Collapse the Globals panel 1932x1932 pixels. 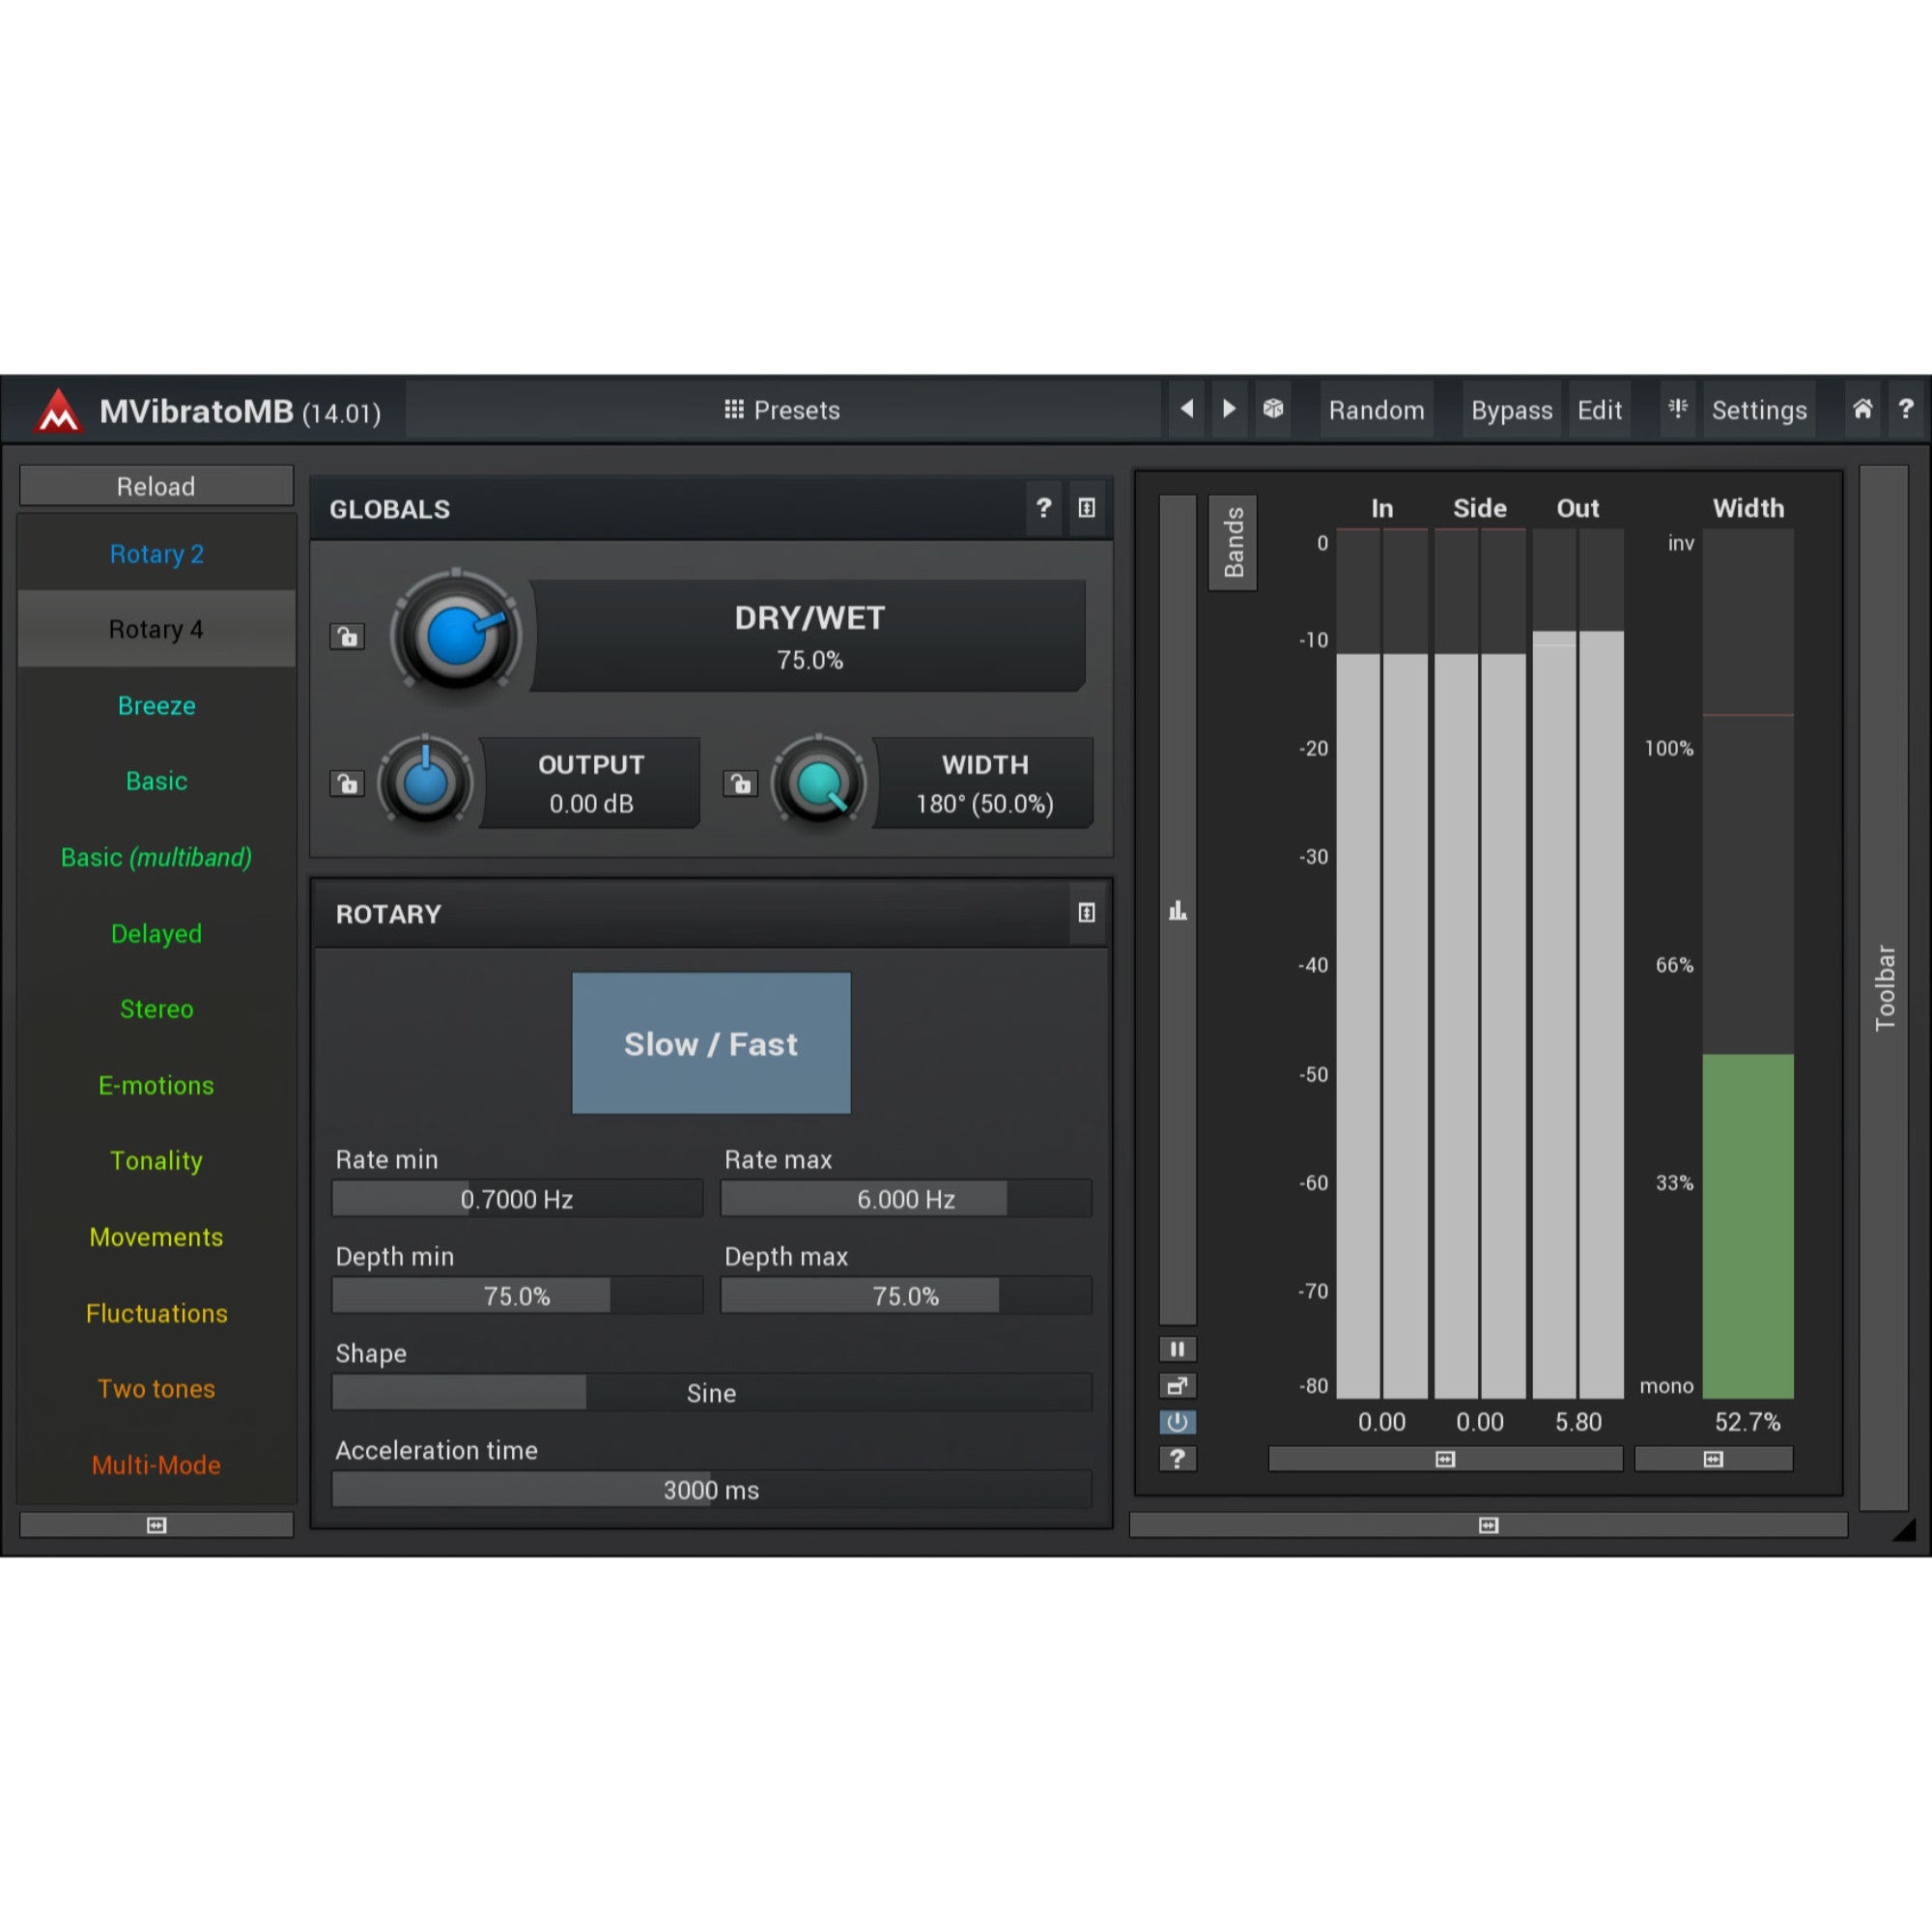tap(1086, 508)
